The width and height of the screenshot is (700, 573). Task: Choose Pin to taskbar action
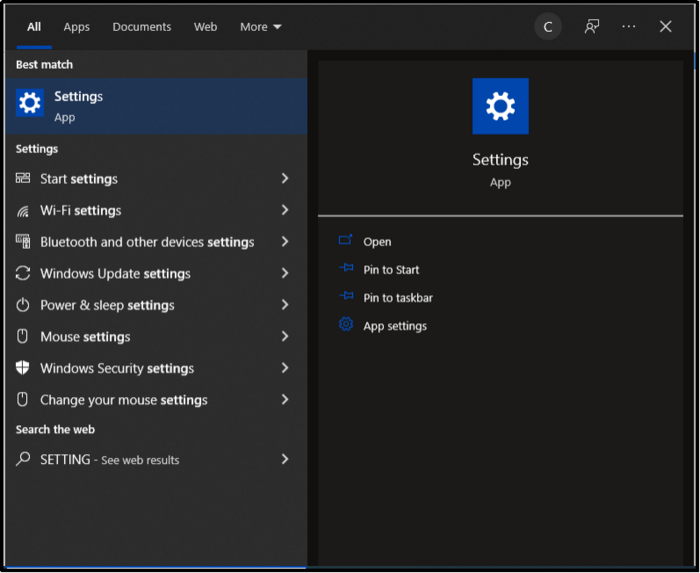(397, 298)
